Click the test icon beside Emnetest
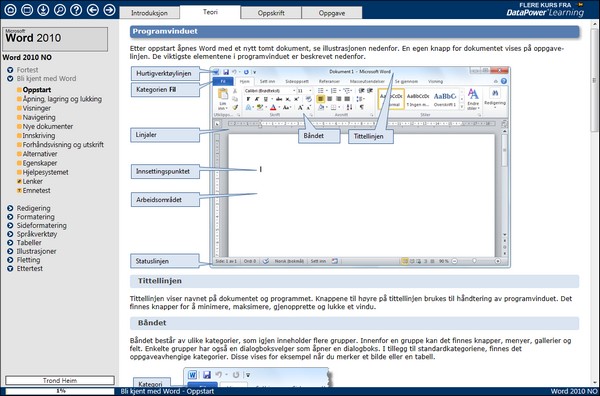Screen dimensions: 600x396 [x=19, y=191]
